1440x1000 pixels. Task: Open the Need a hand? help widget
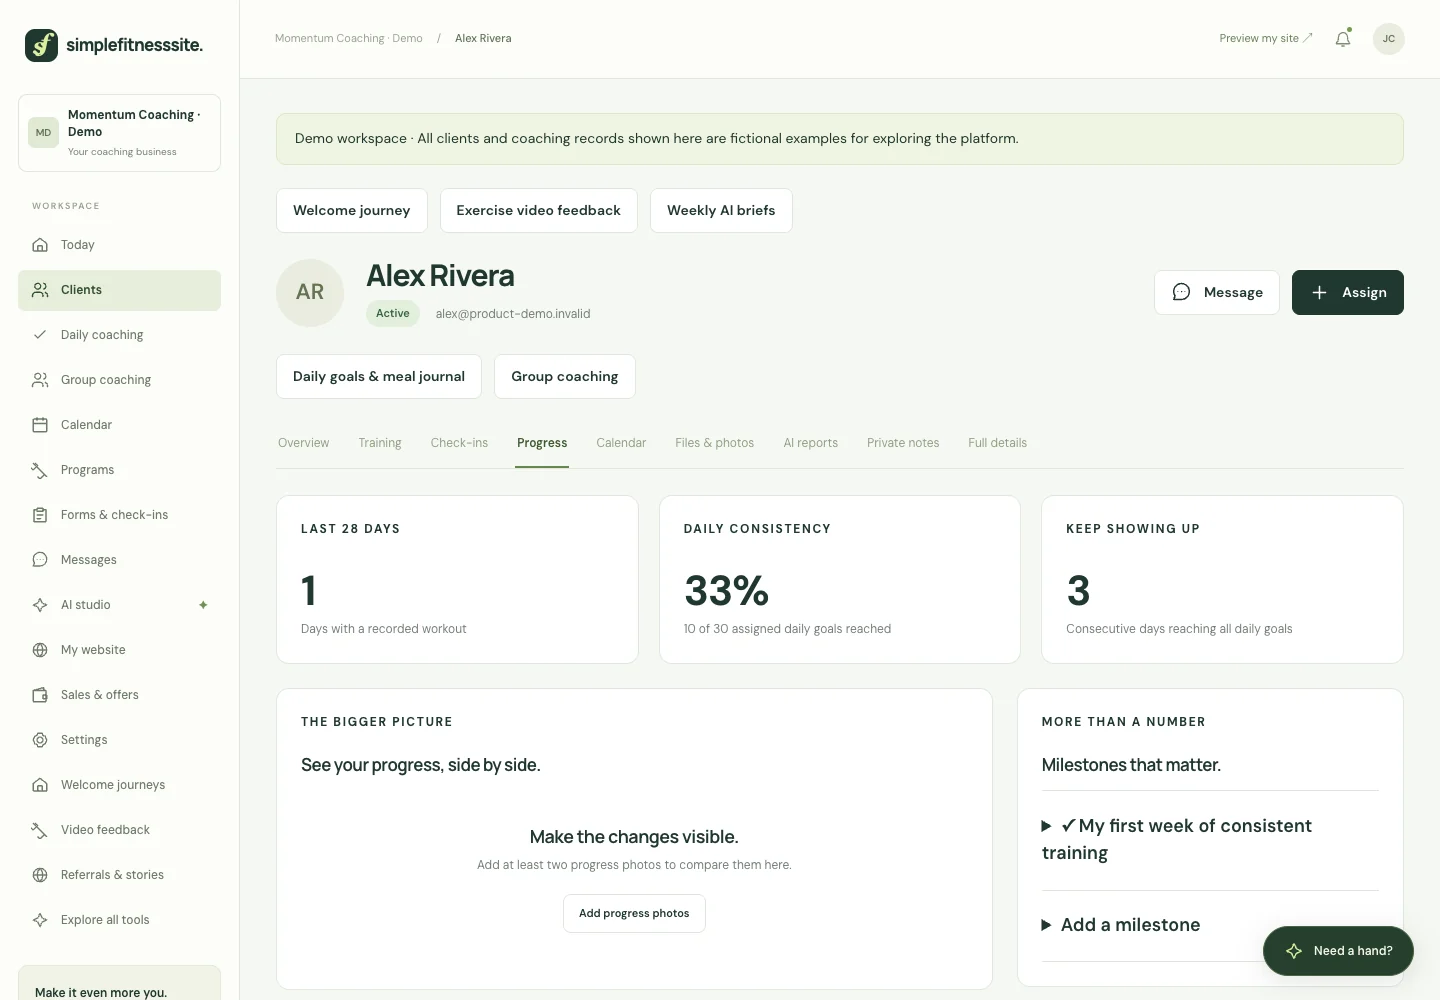tap(1338, 951)
